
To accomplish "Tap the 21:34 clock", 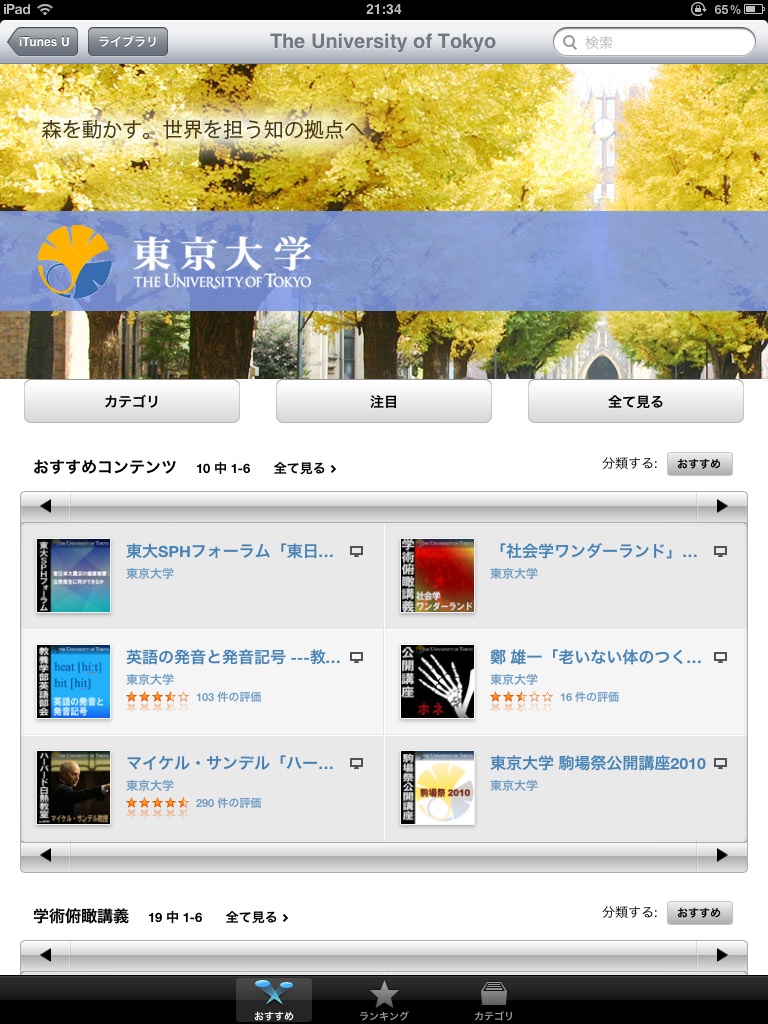I will click(x=384, y=9).
